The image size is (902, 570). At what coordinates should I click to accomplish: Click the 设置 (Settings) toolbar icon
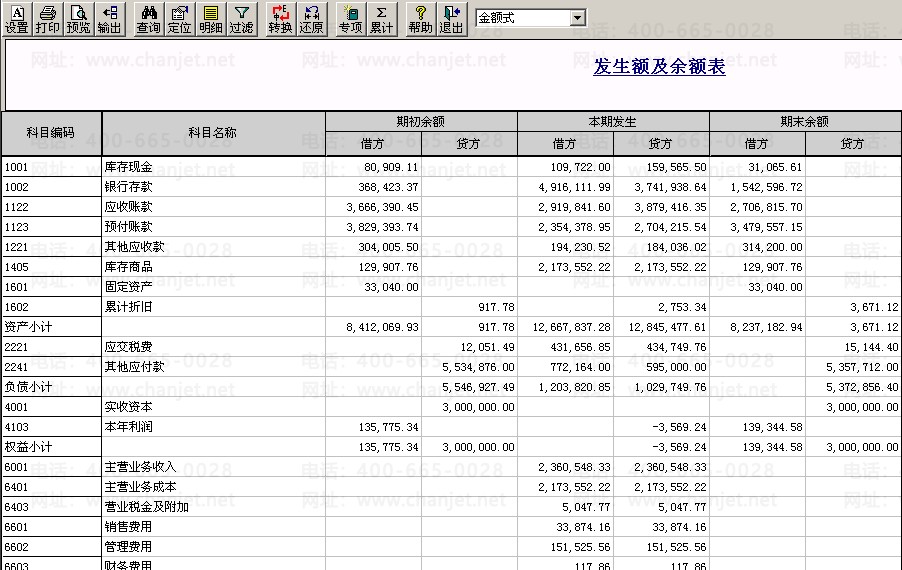(17, 19)
